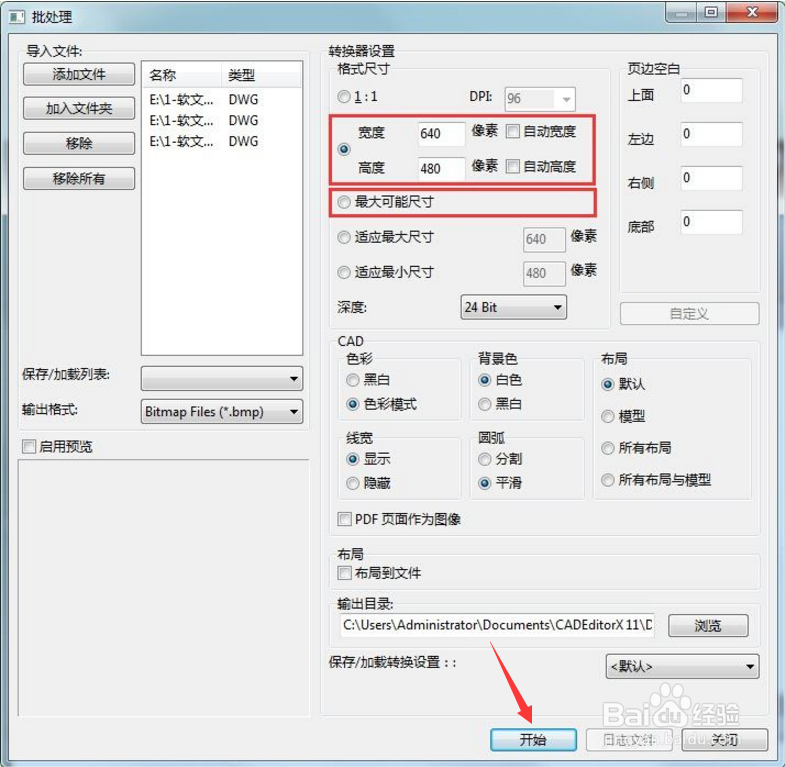Close the 批处理 window with X
Image resolution: width=785 pixels, height=767 pixels.
(x=752, y=12)
